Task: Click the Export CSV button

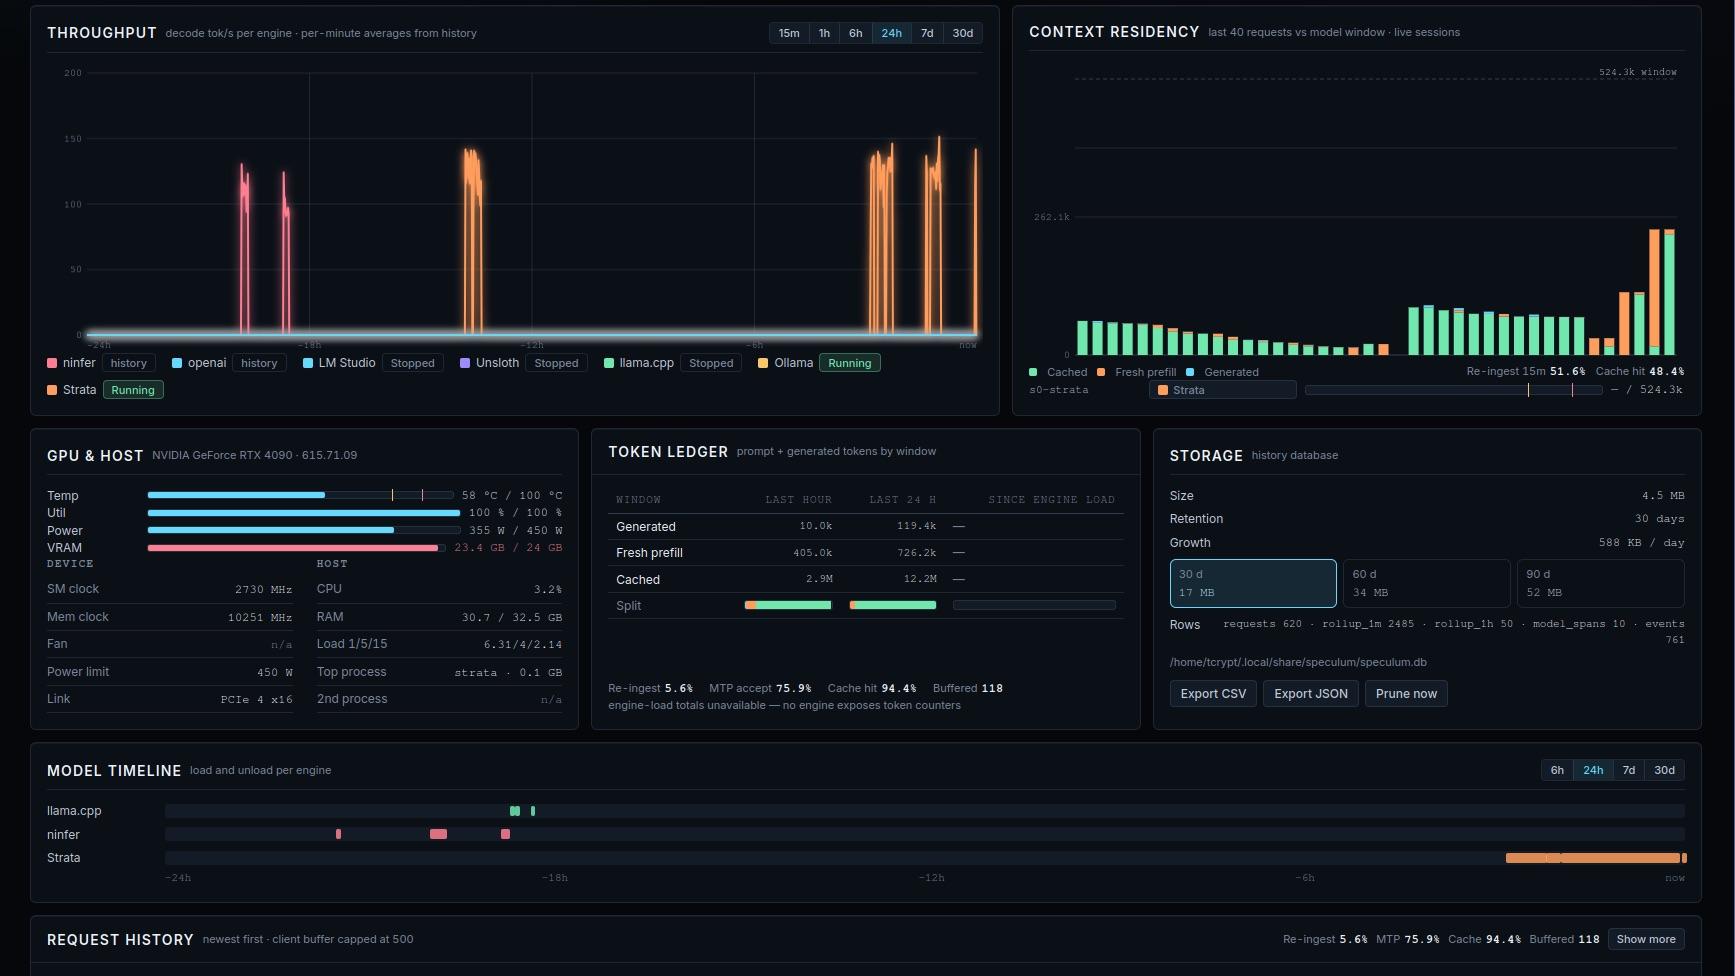Action: [x=1213, y=694]
